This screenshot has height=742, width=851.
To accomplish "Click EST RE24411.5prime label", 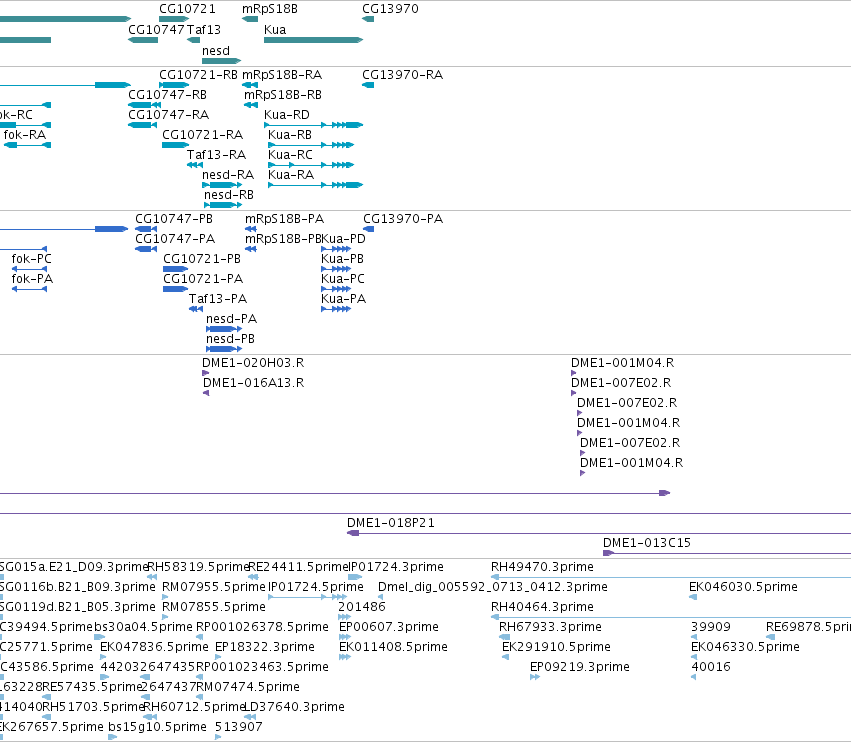I will tap(299, 567).
